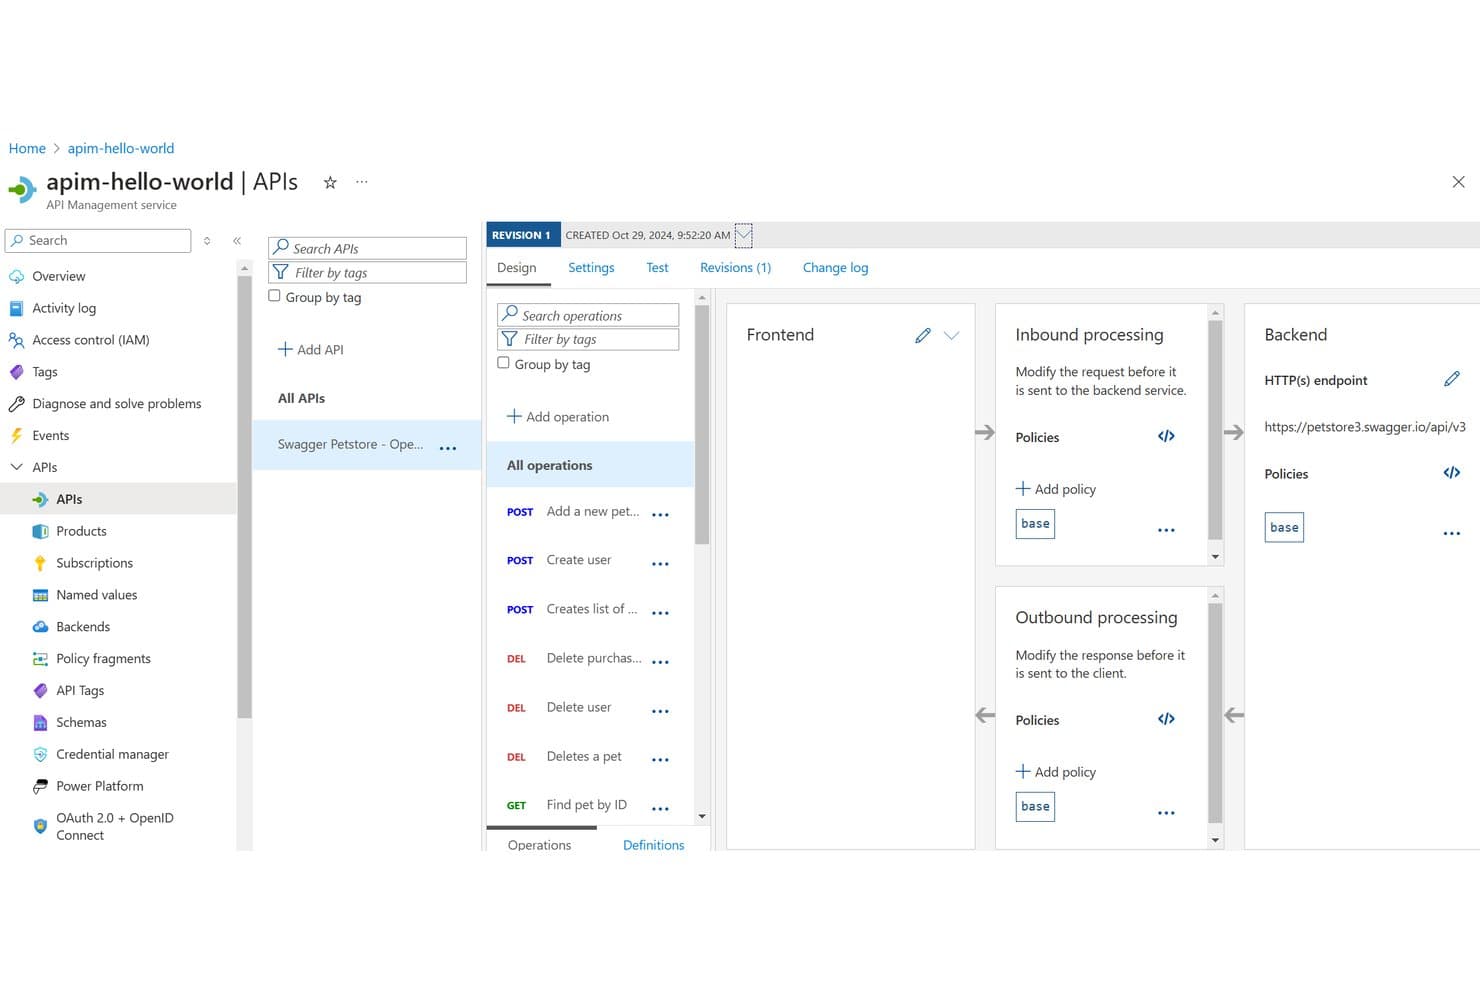Click Inbound processing scrollbar down arrow
Image resolution: width=1480 pixels, height=987 pixels.
(1215, 556)
